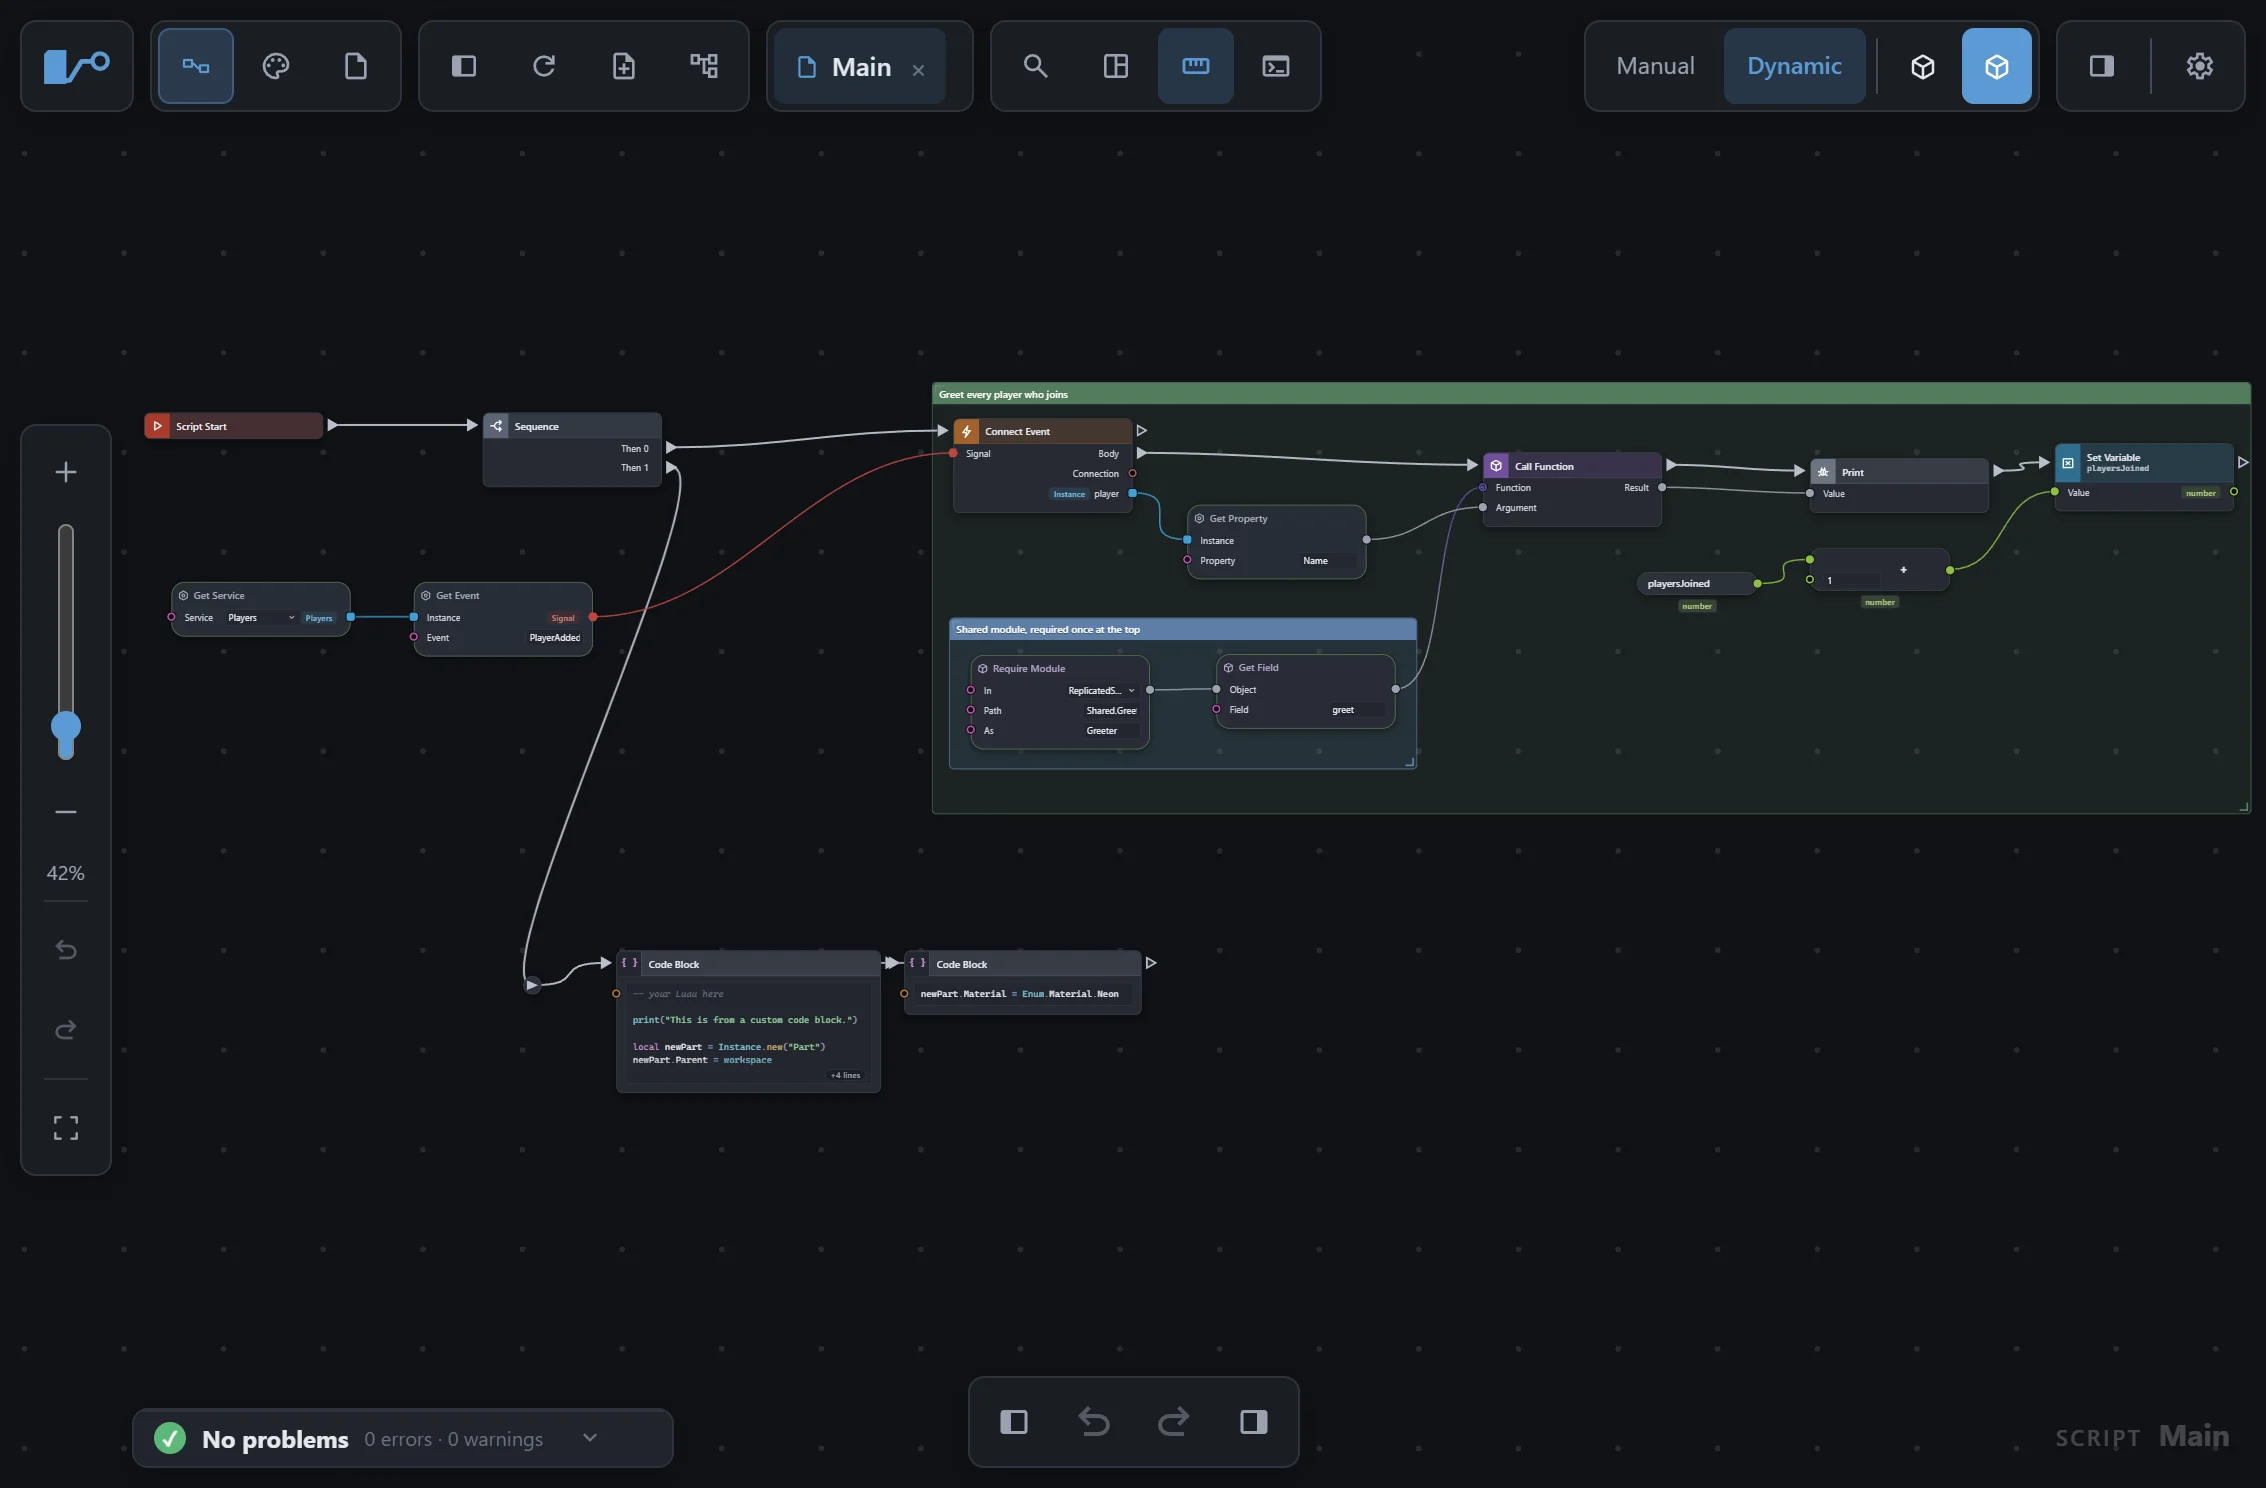Click the refresh arrow icon
Viewport: 2266px width, 1488px height.
544,66
